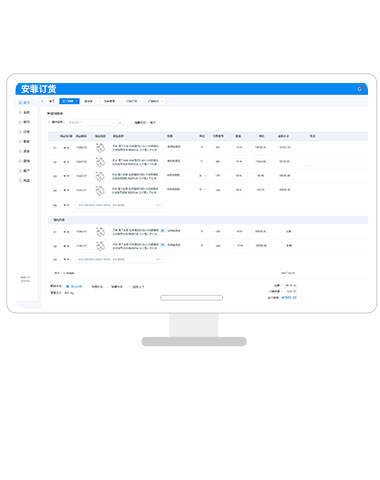
Task: Click third product row's thumbnail image
Action: (x=100, y=176)
